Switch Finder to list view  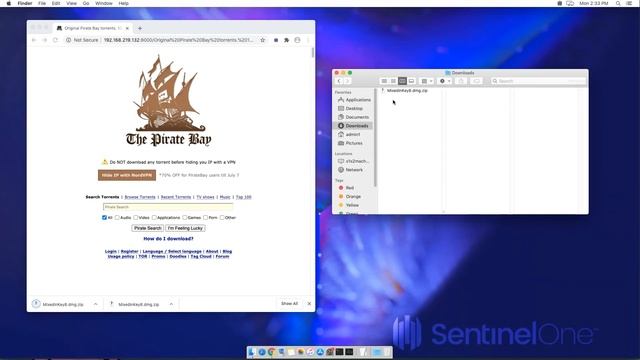point(393,81)
